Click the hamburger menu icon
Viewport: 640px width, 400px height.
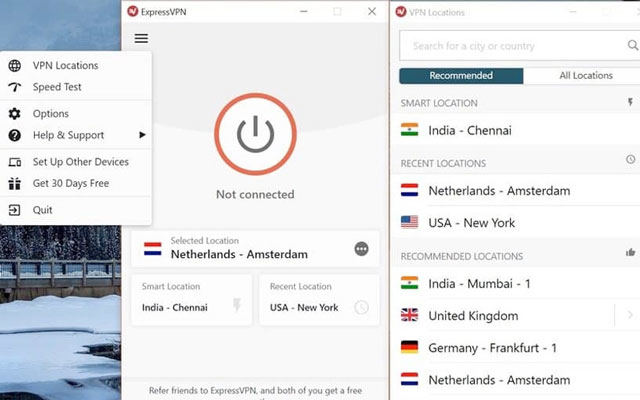[x=141, y=38]
